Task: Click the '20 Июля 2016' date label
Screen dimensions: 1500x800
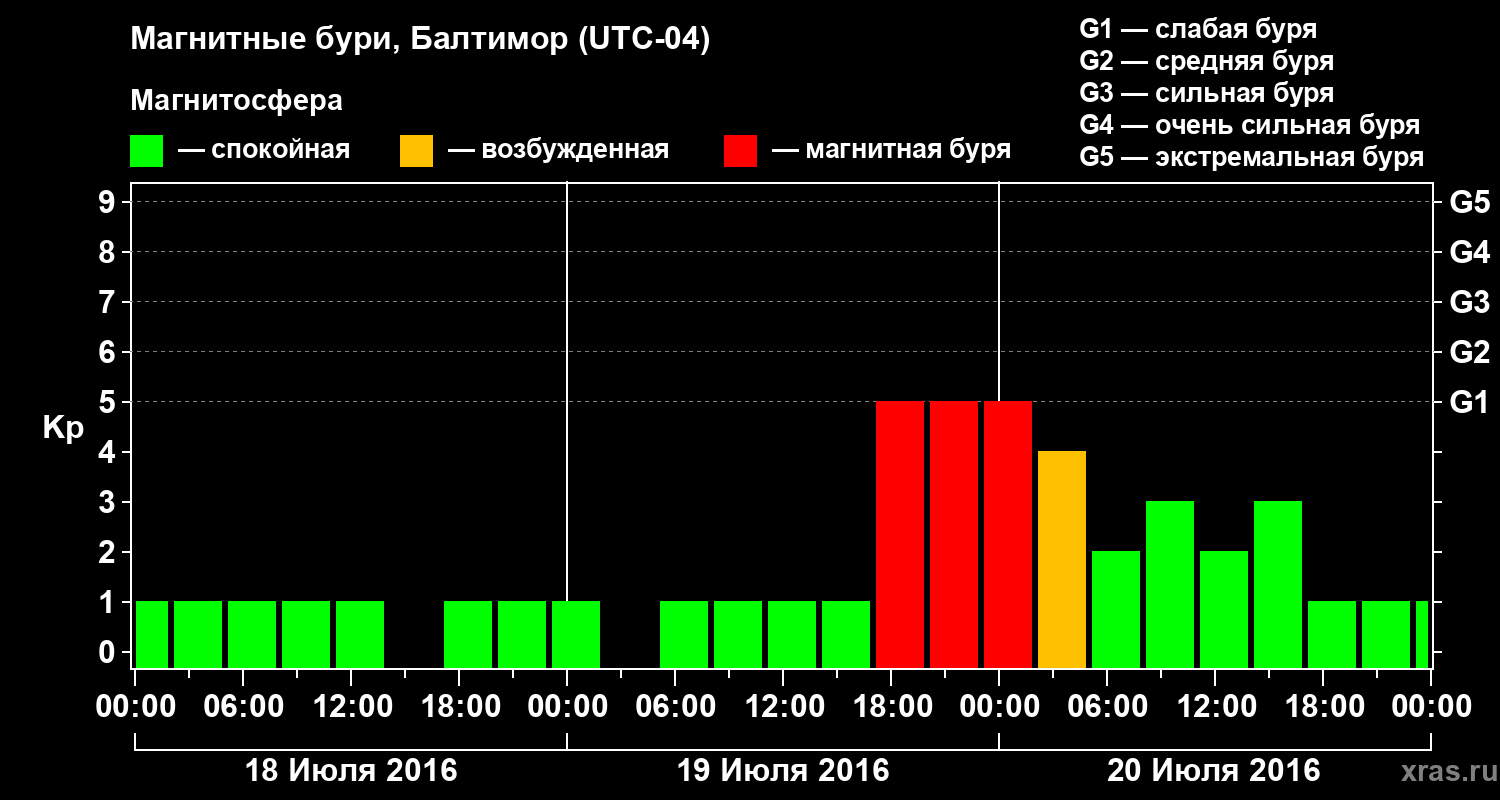Action: tap(1214, 771)
